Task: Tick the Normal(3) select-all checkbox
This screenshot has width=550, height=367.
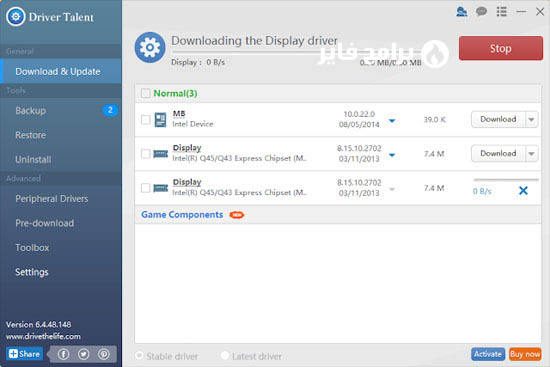Action: pos(145,93)
